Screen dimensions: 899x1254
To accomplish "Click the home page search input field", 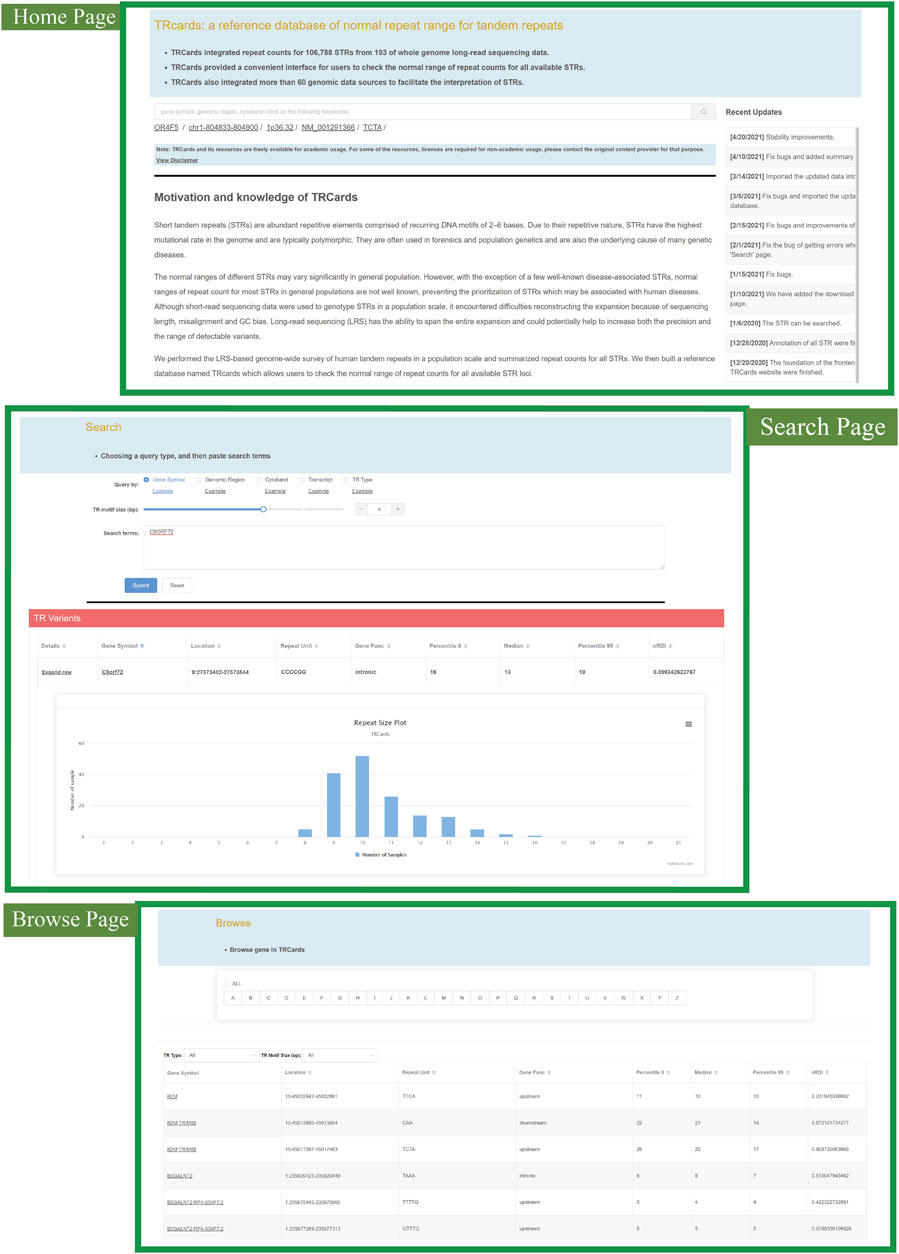I will coord(423,112).
